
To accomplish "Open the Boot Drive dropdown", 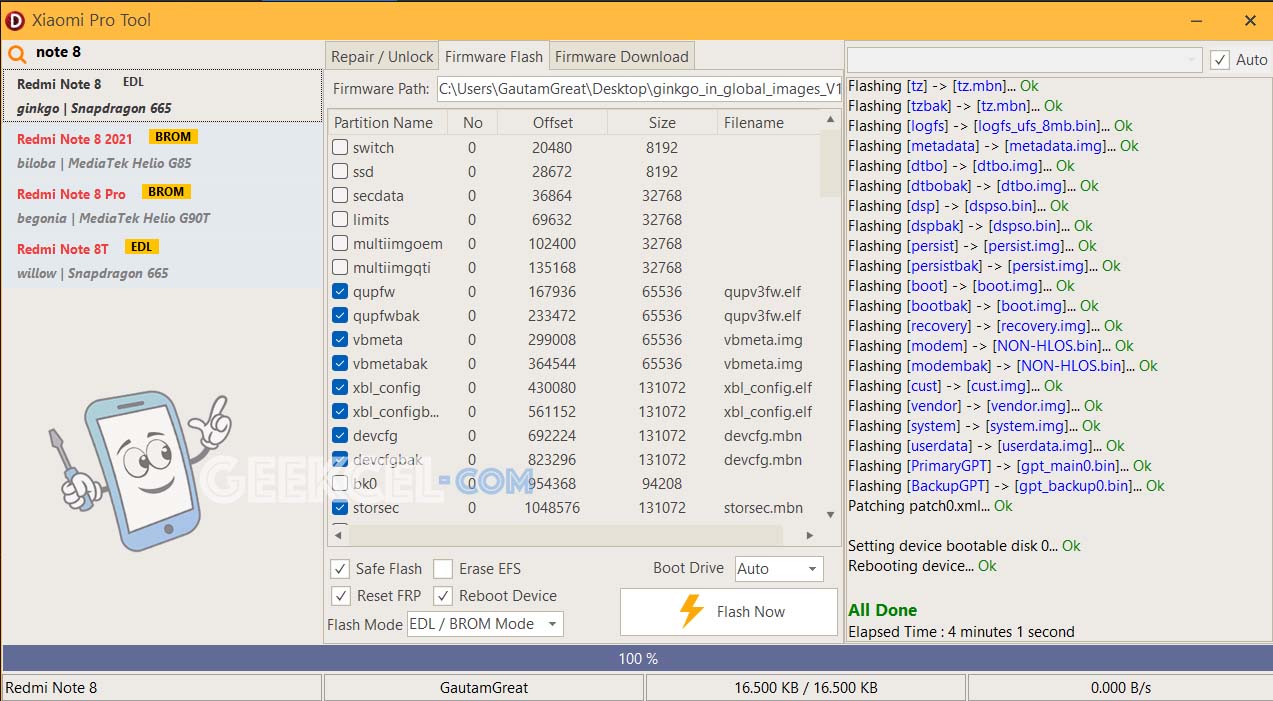I will coord(779,569).
